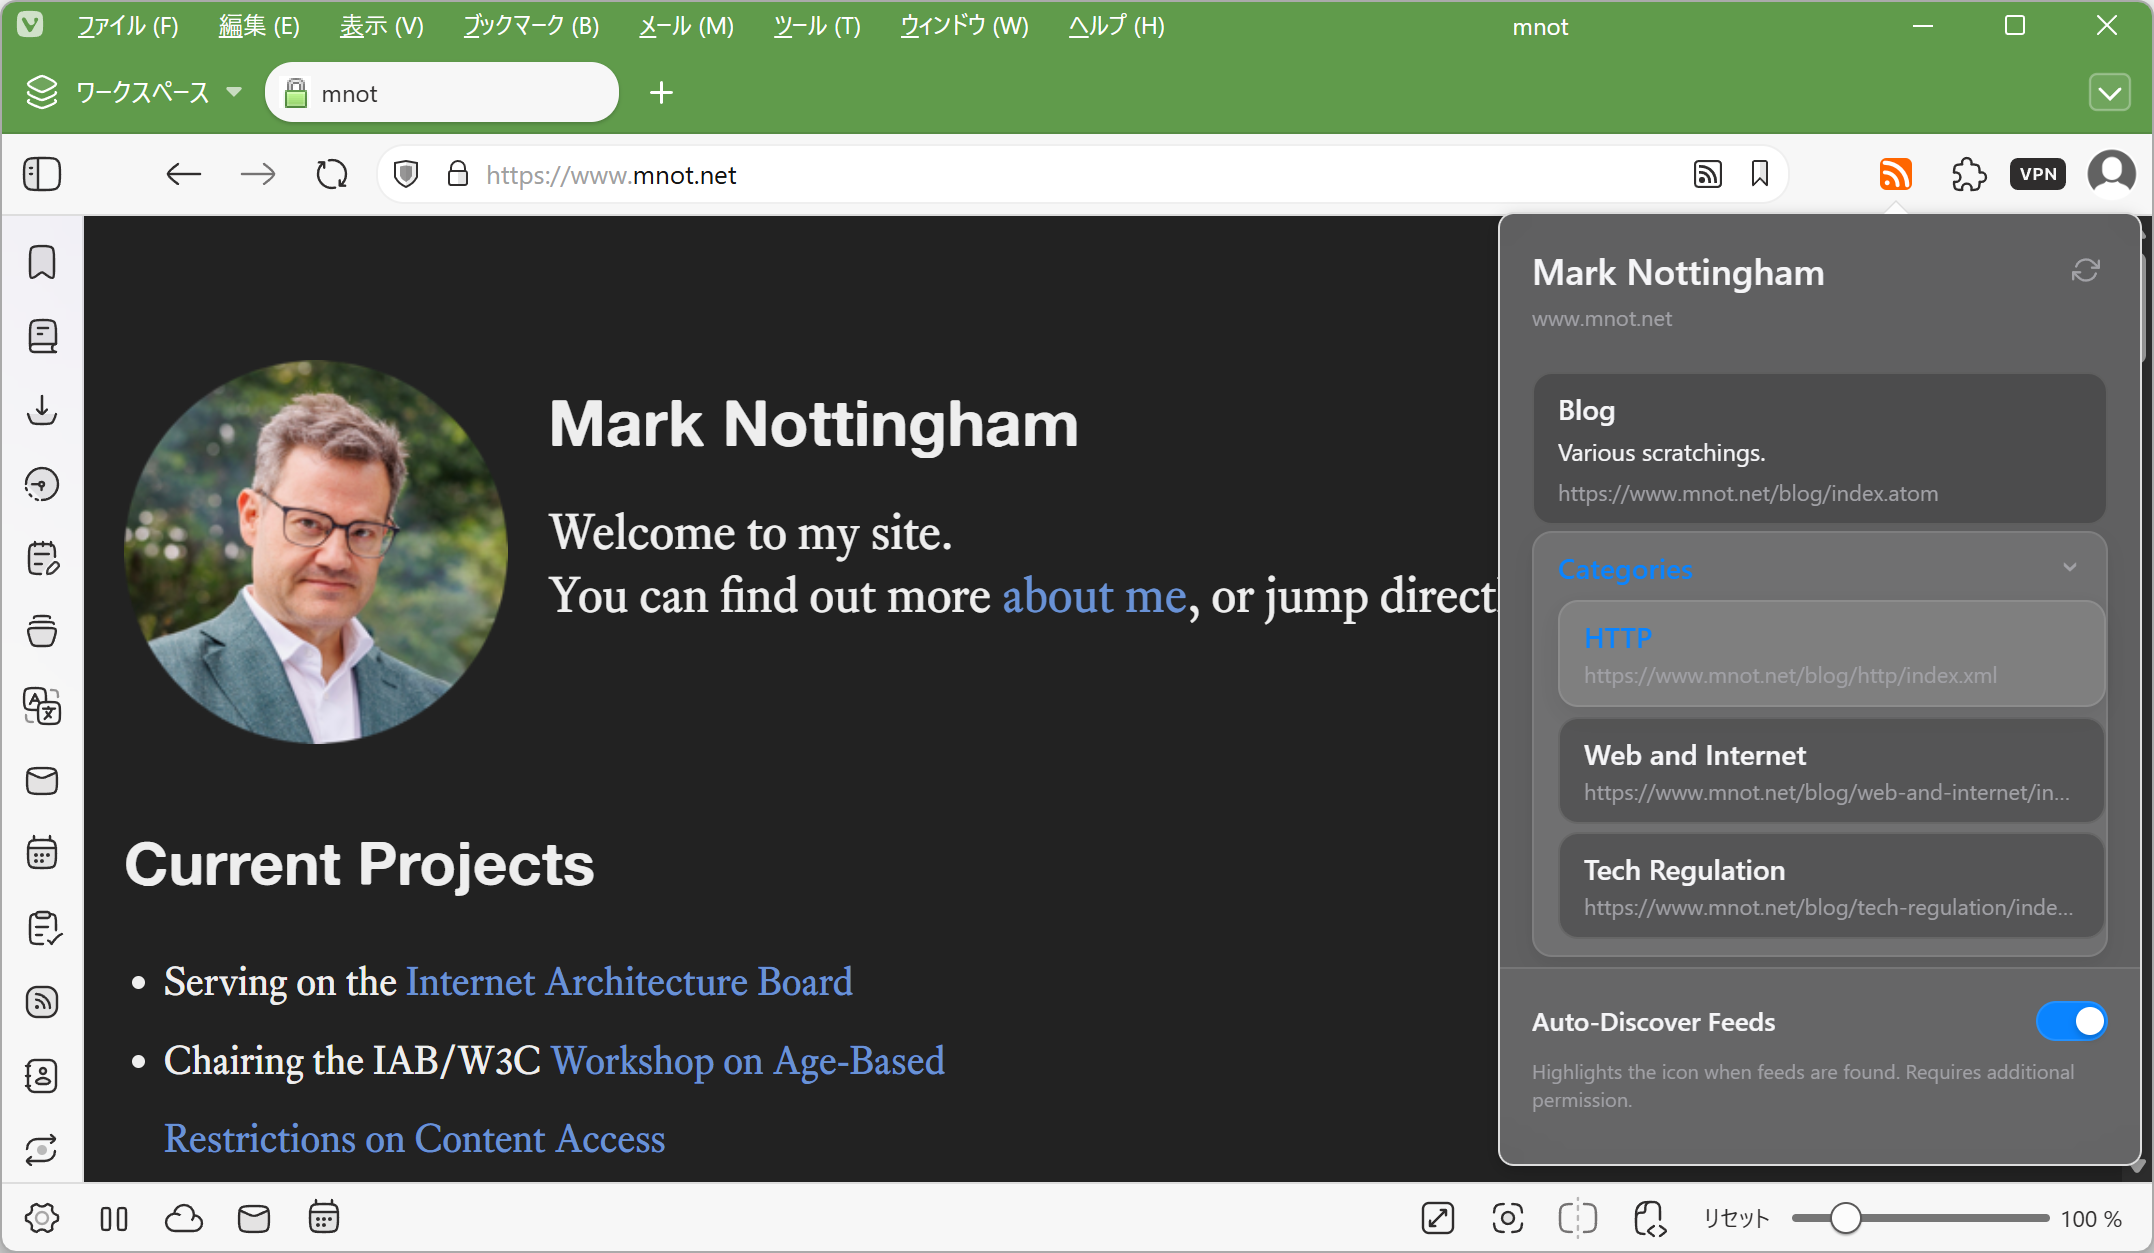This screenshot has width=2154, height=1253.
Task: Open the Downloads panel in sidebar
Action: 42,410
